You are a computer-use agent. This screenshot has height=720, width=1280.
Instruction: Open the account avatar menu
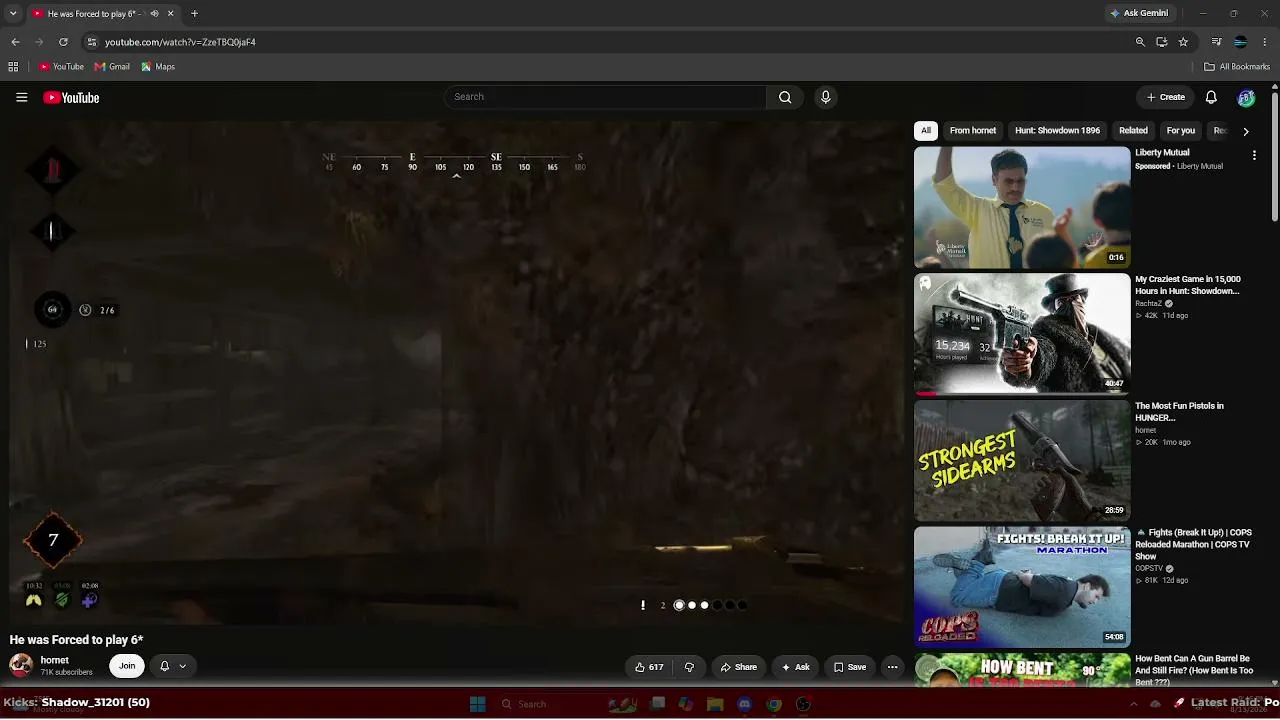(x=1246, y=97)
